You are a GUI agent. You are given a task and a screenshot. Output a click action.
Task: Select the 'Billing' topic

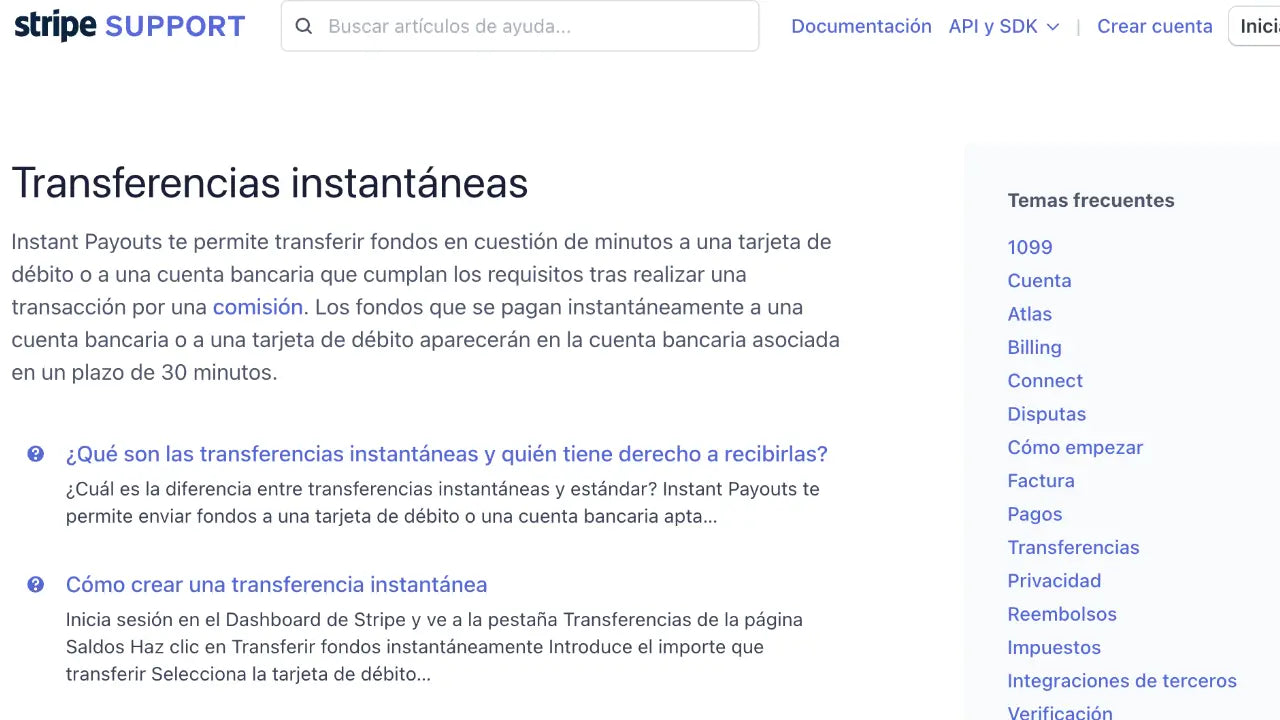[1034, 347]
